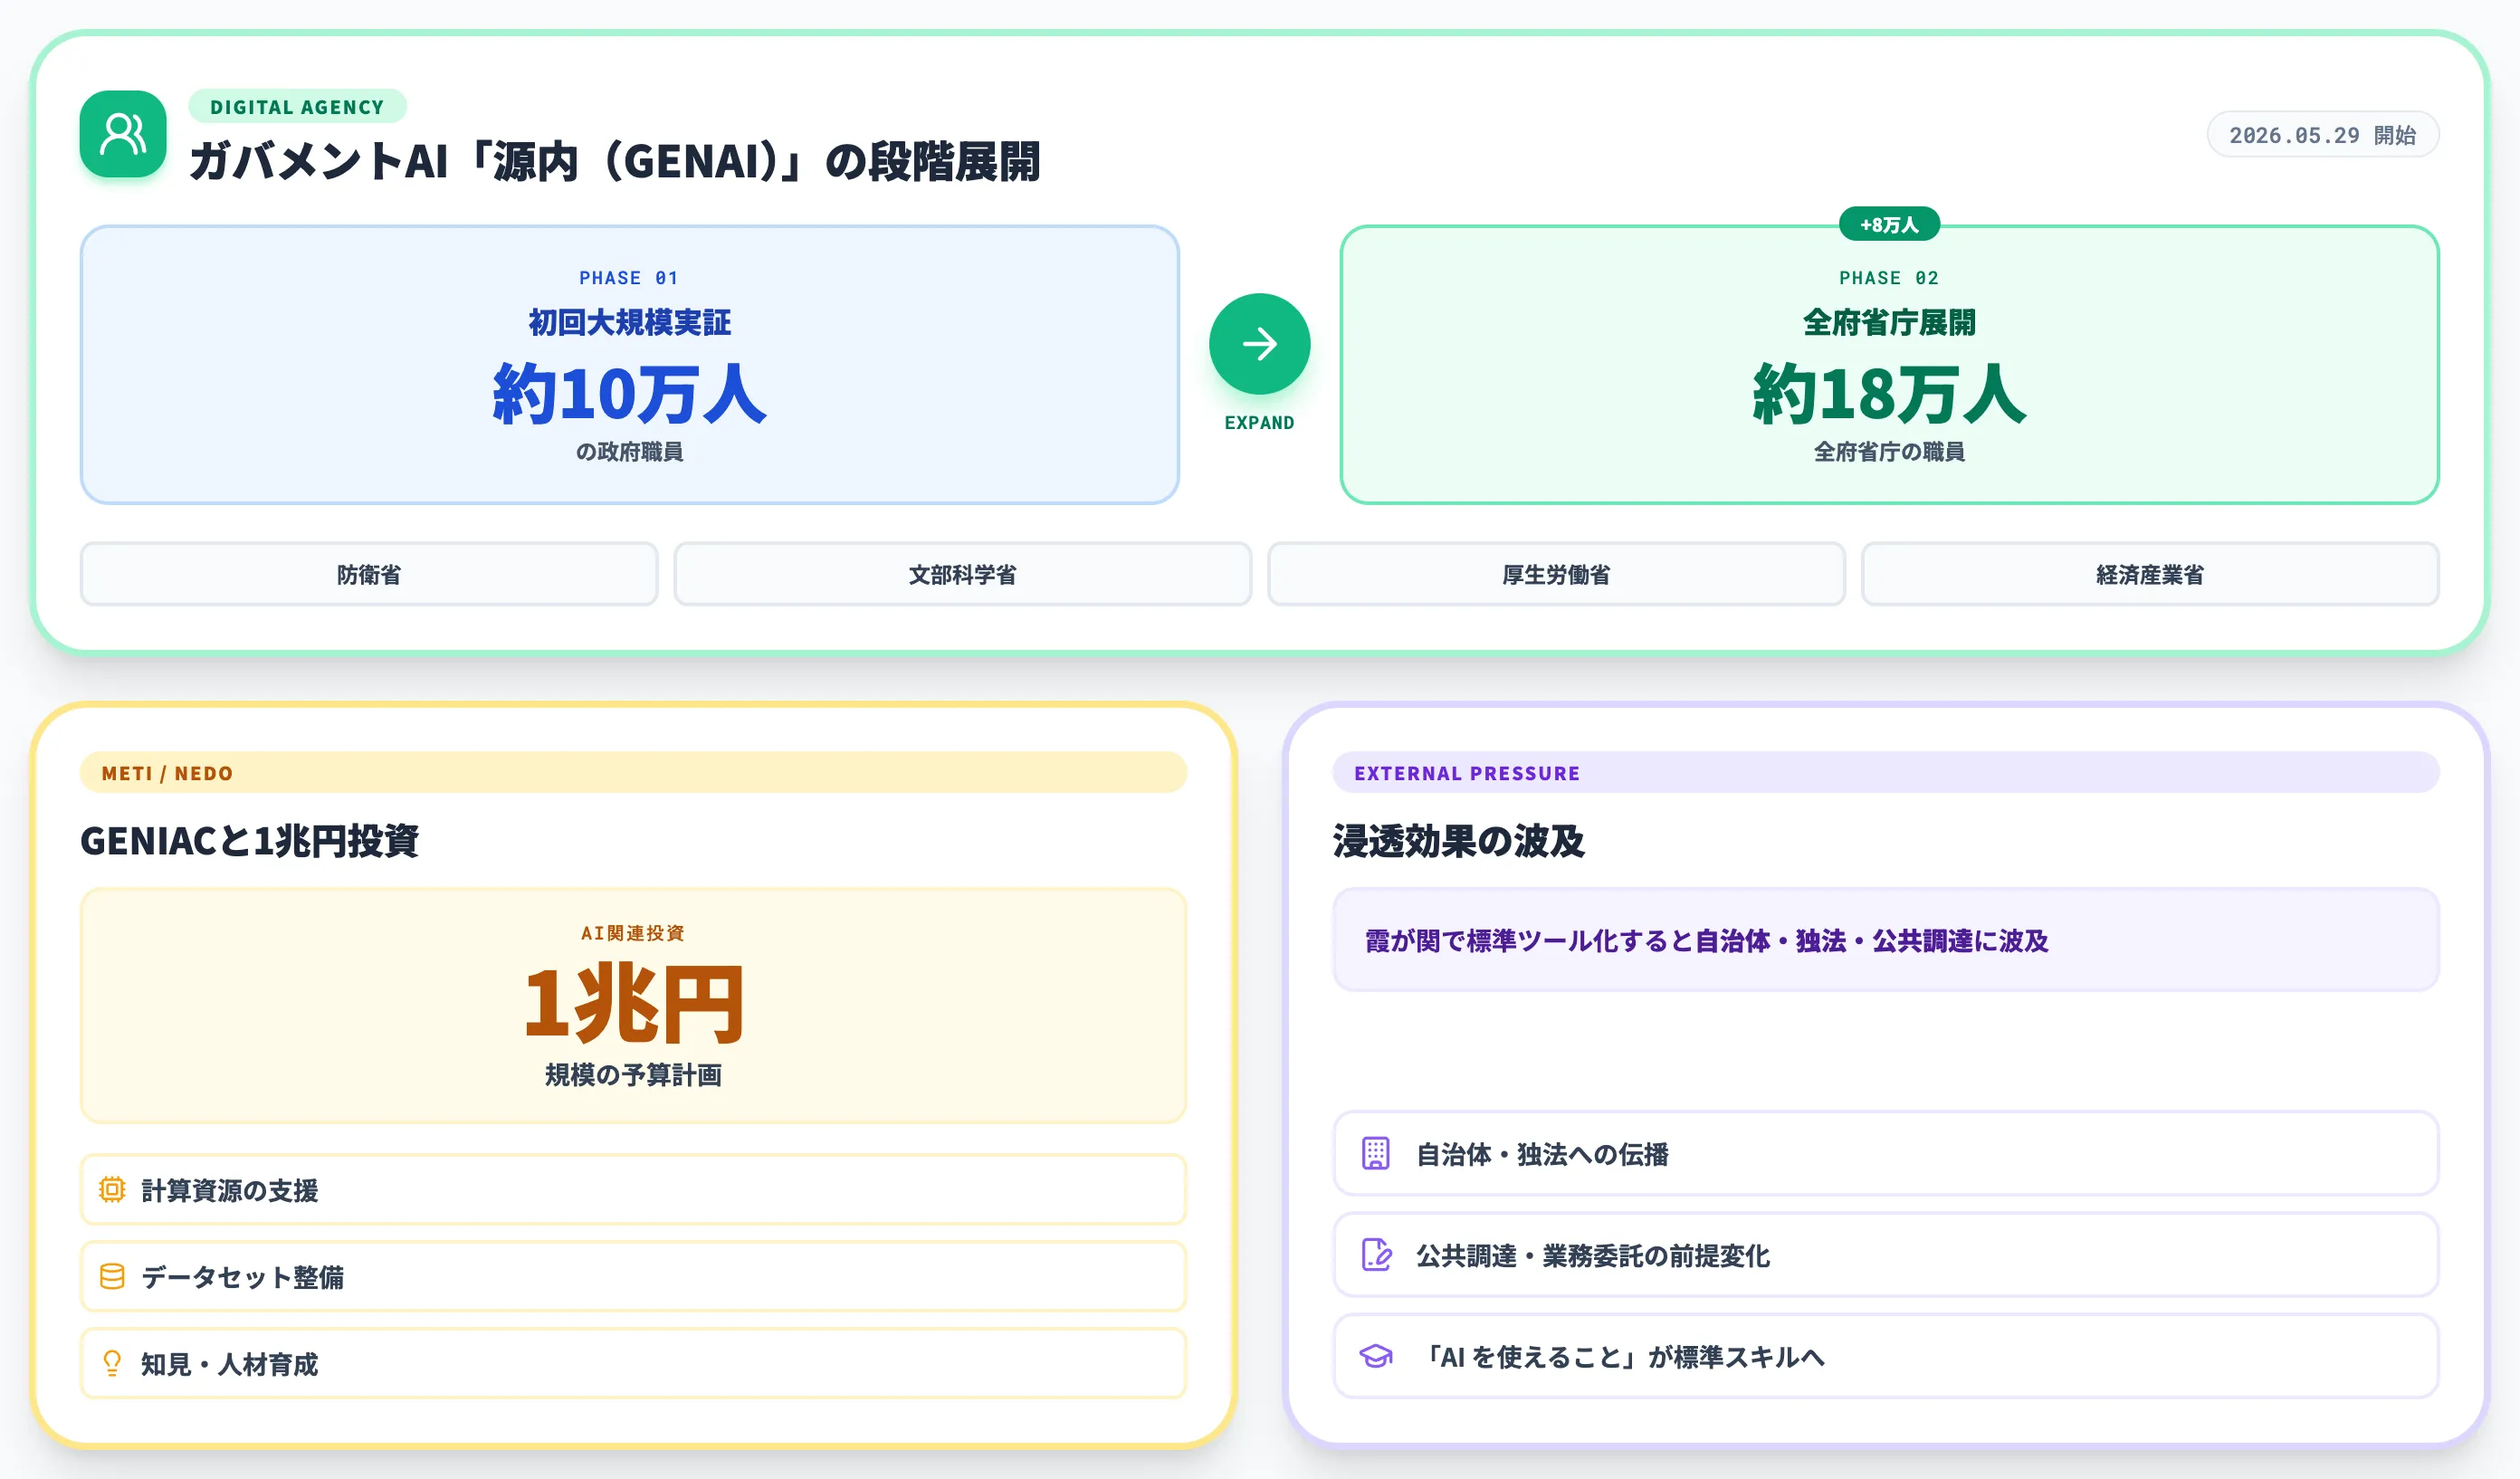Click the METI / NEDO label bar
2520x1479 pixels.
[633, 773]
